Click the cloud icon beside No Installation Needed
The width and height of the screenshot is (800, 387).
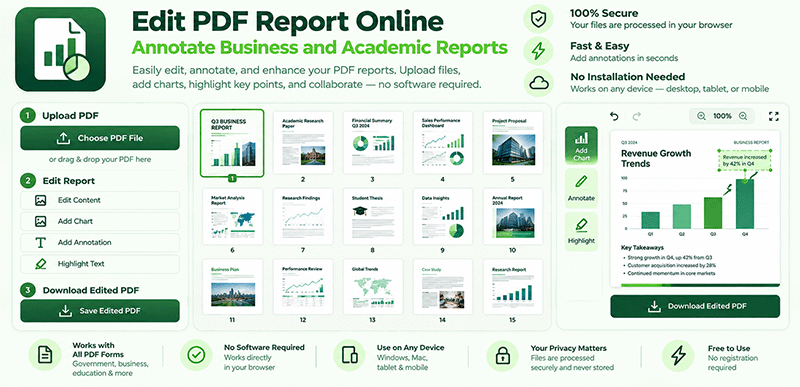(x=538, y=83)
